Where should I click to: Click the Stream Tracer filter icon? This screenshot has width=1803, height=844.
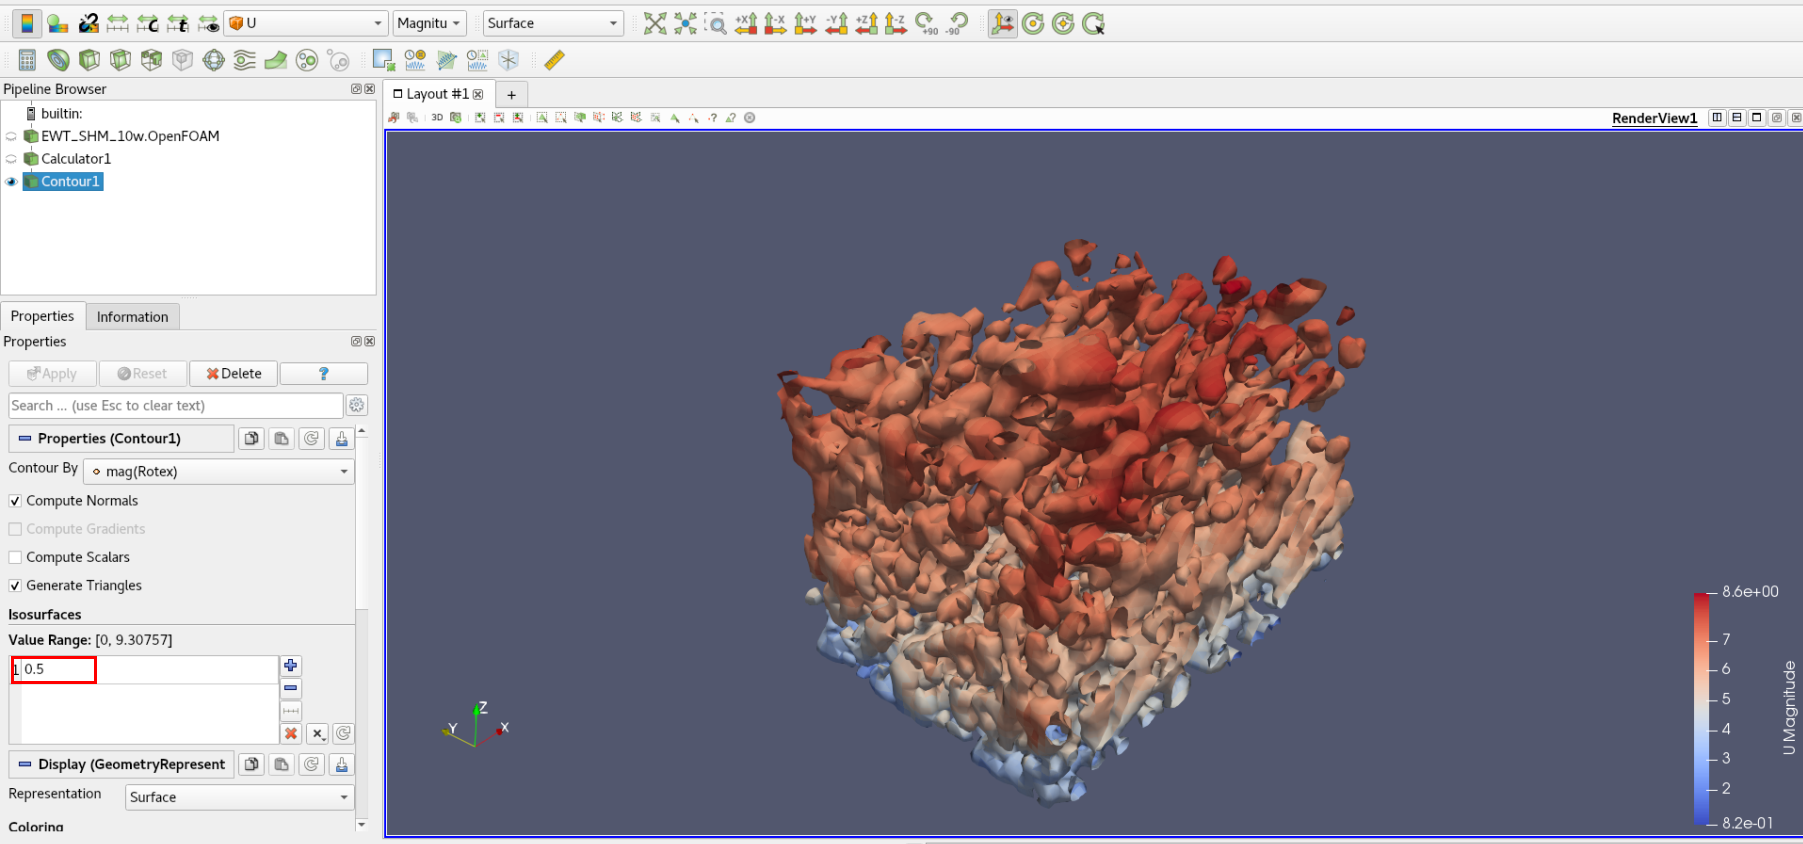tap(244, 61)
